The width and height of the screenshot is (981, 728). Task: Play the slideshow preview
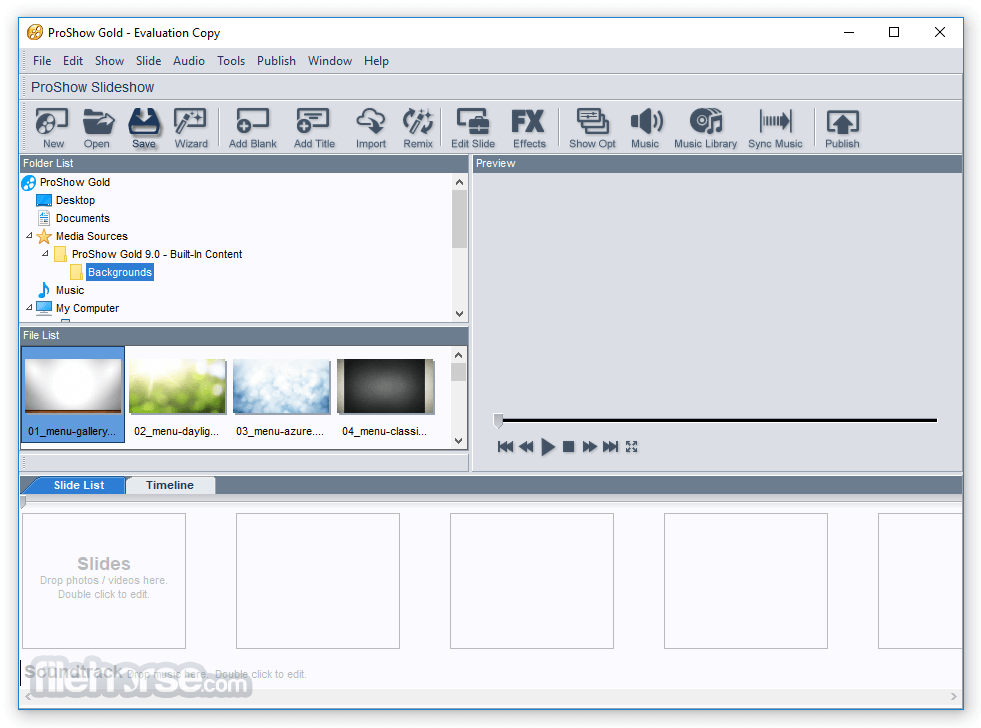coord(547,447)
